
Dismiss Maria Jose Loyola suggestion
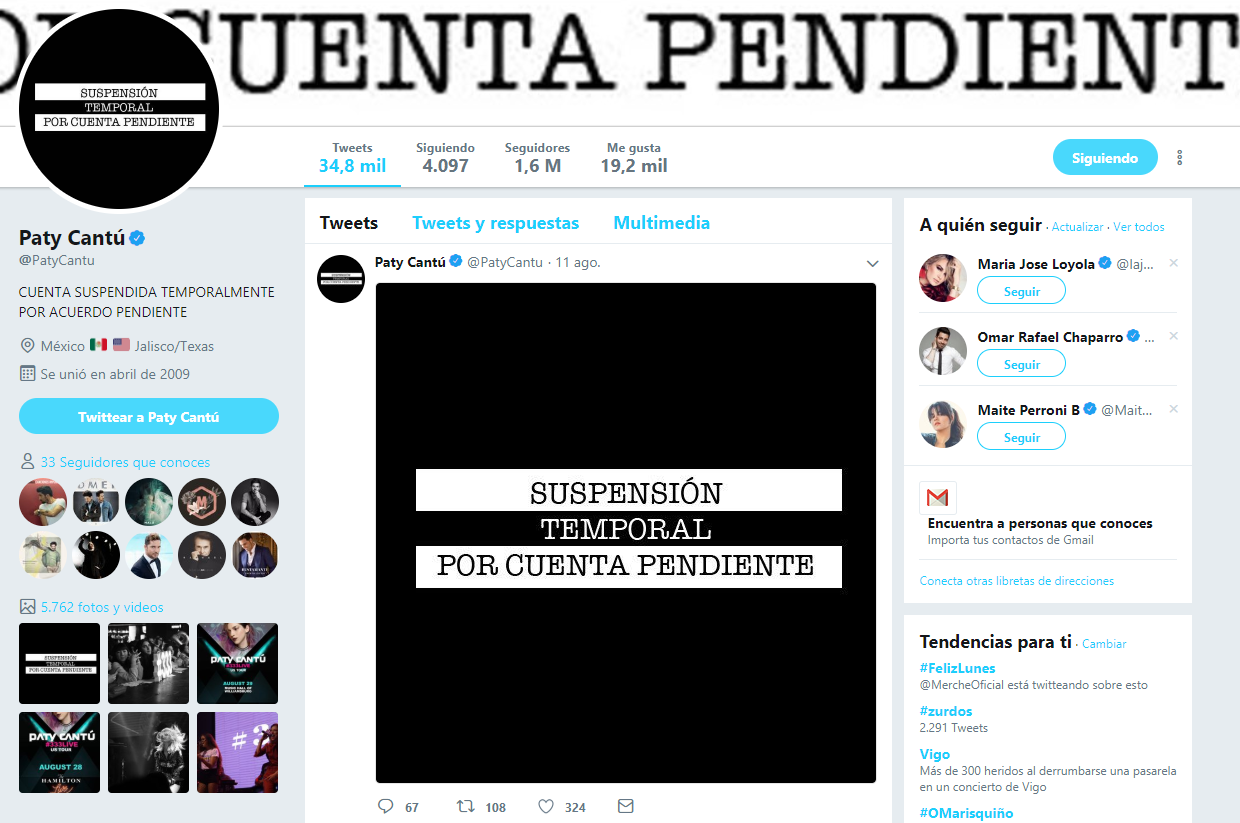1174,263
